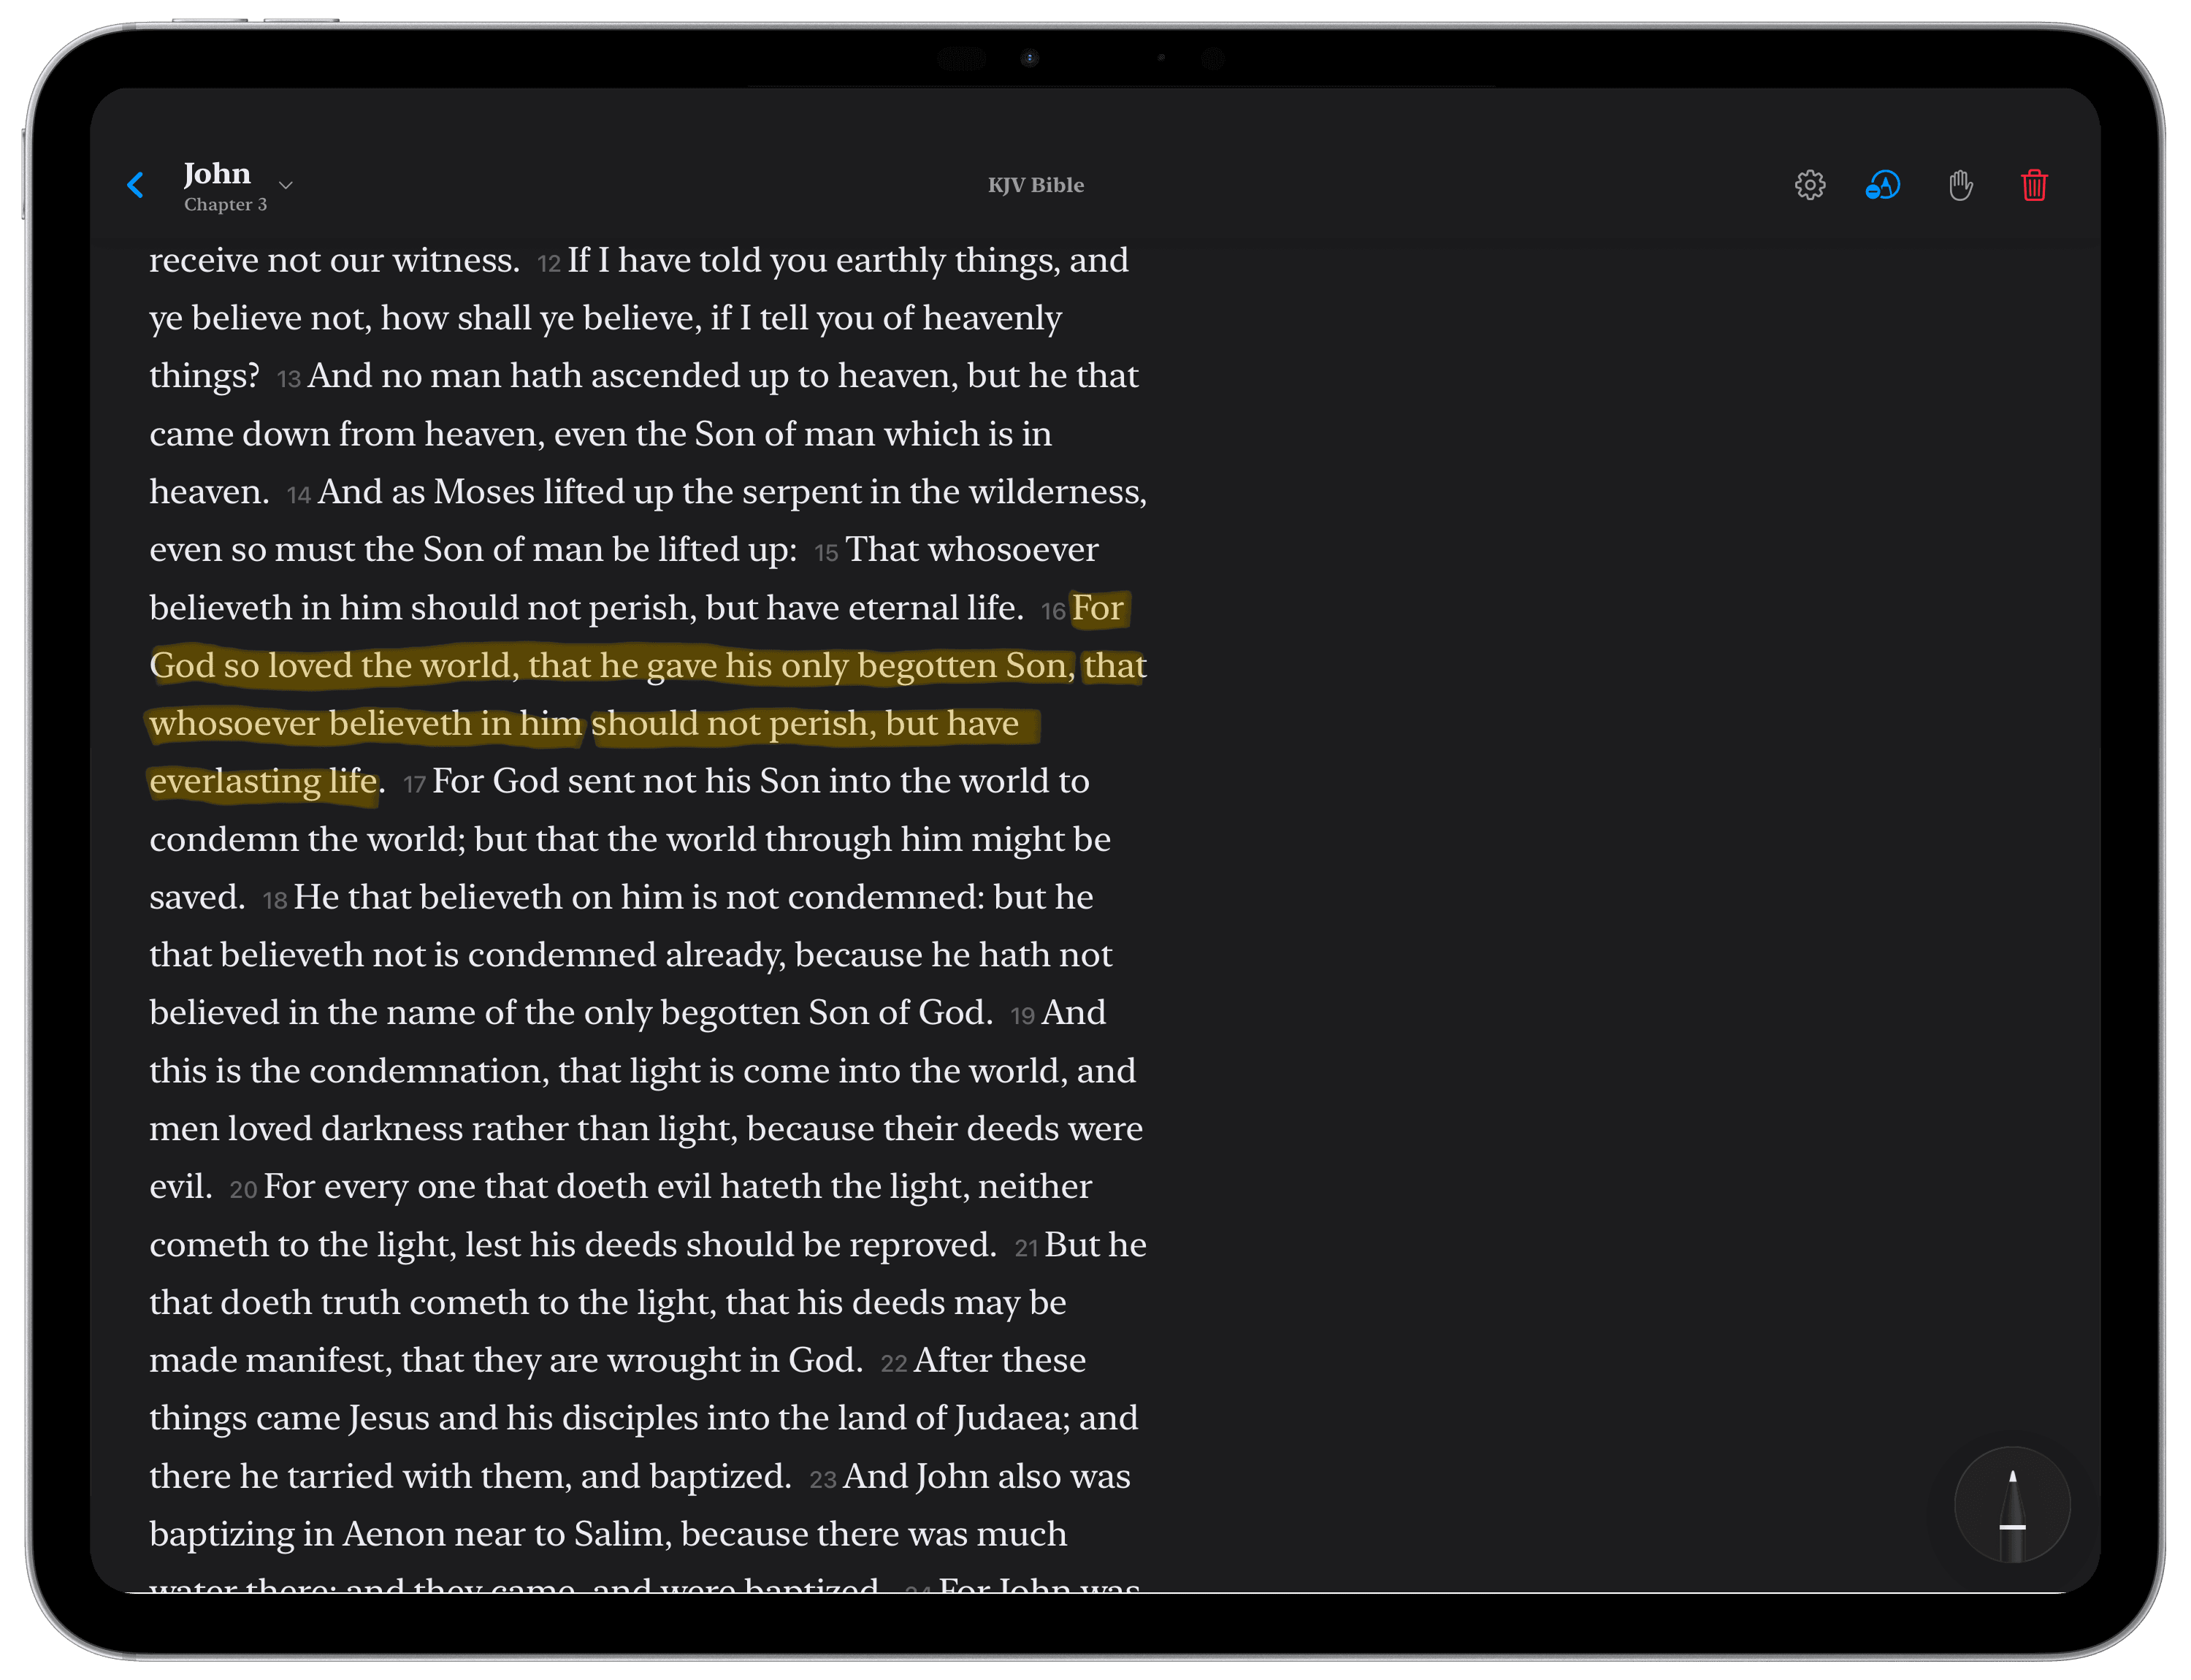Tap the words "And as Moses lifted up"
This screenshot has height=1680, width=2191.
click(495, 492)
